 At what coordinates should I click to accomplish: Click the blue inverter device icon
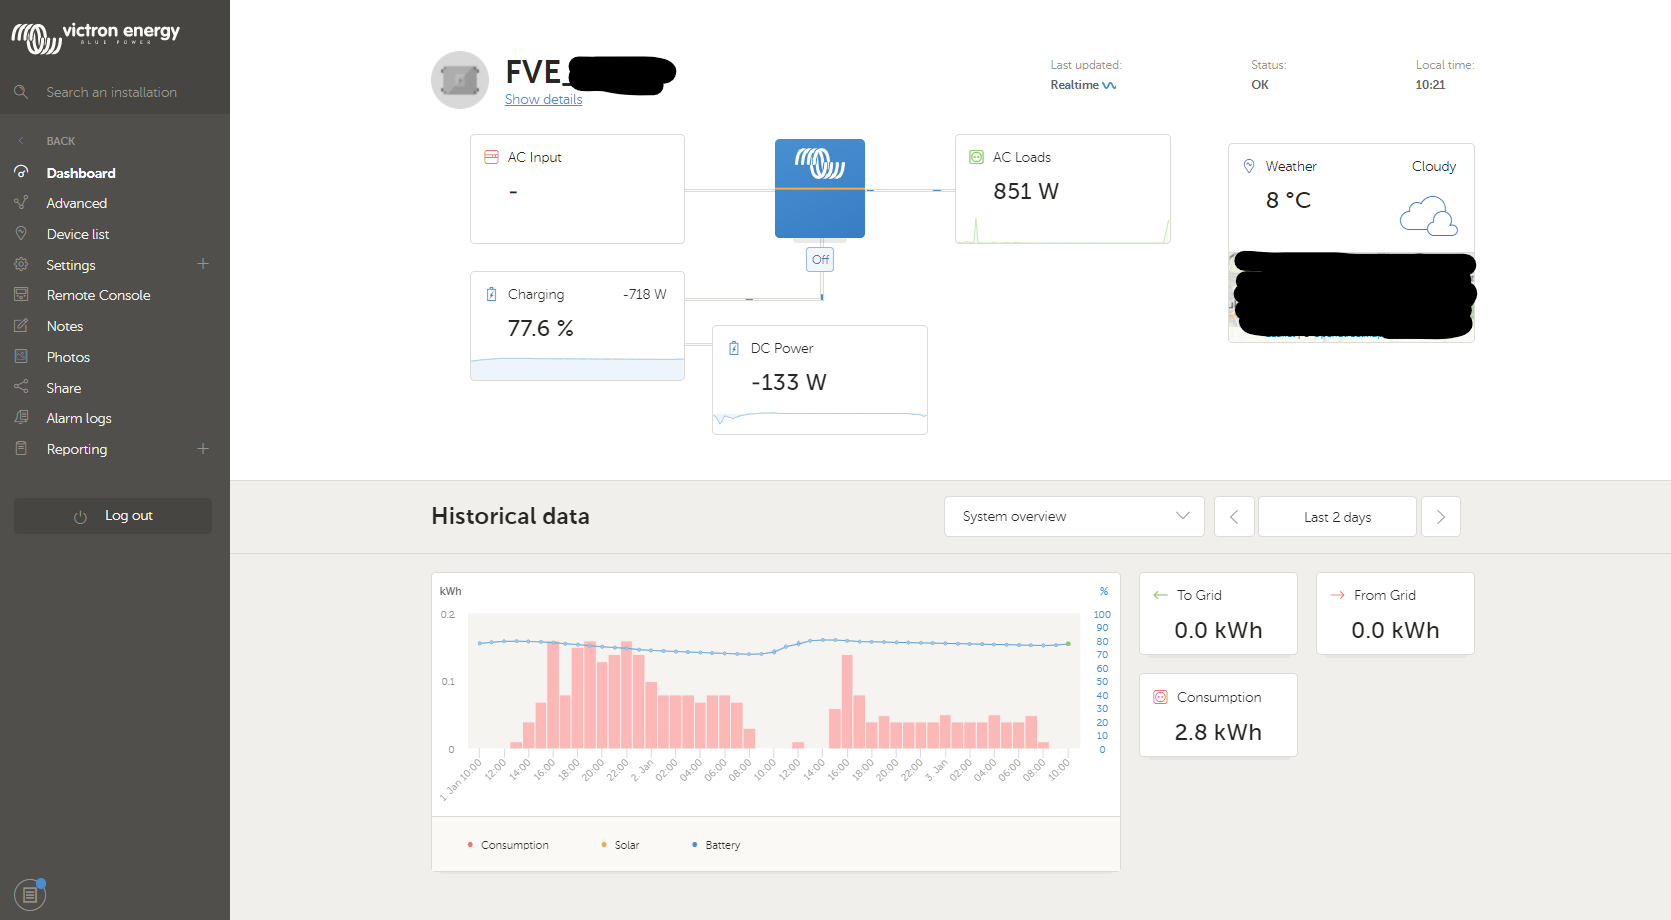tap(820, 188)
